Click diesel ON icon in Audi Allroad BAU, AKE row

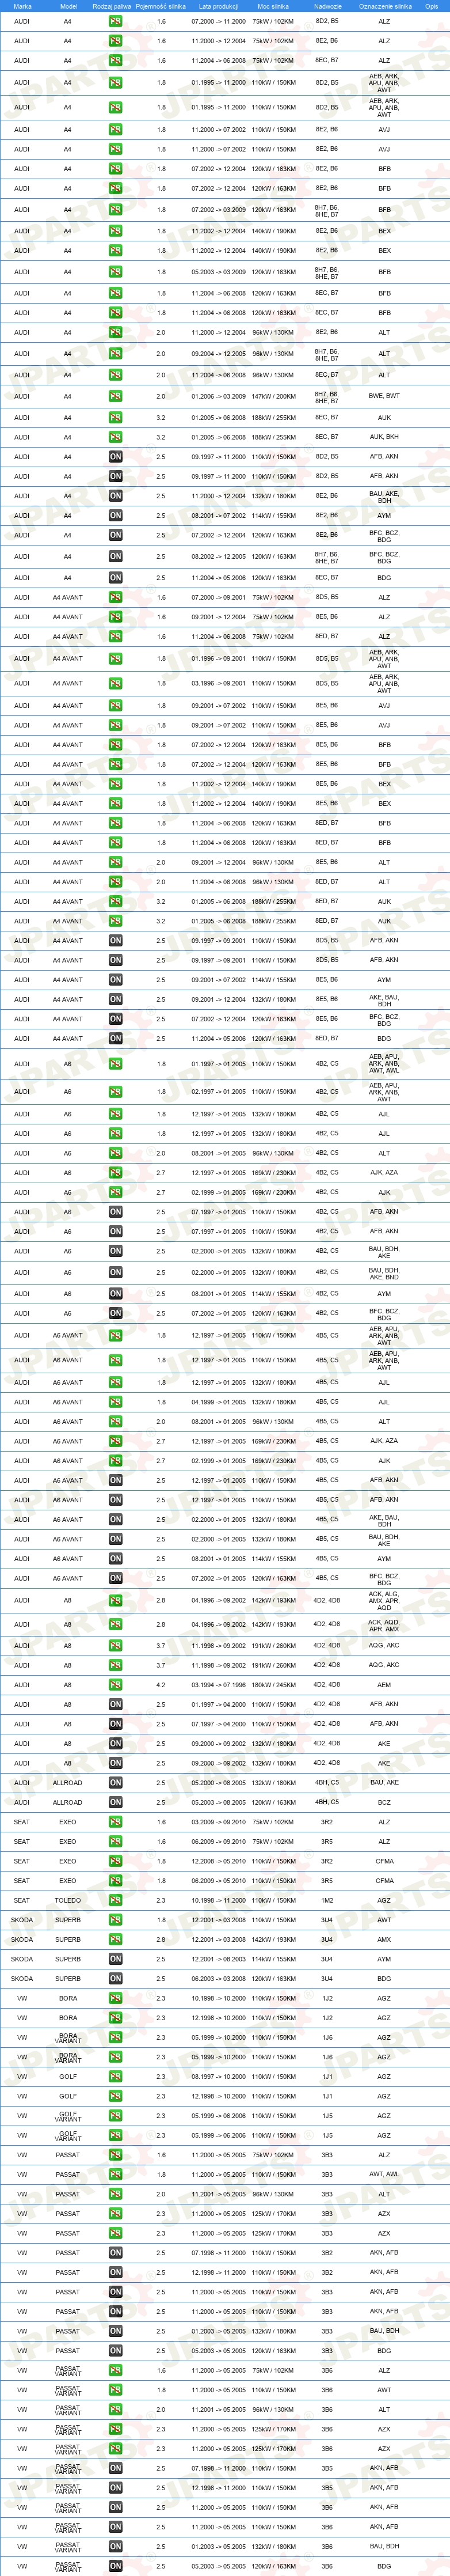click(115, 1783)
